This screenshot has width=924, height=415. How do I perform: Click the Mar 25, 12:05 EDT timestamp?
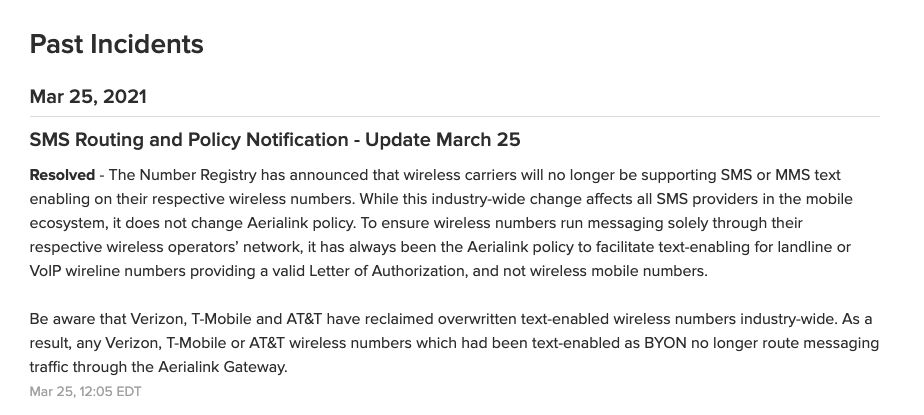[85, 391]
